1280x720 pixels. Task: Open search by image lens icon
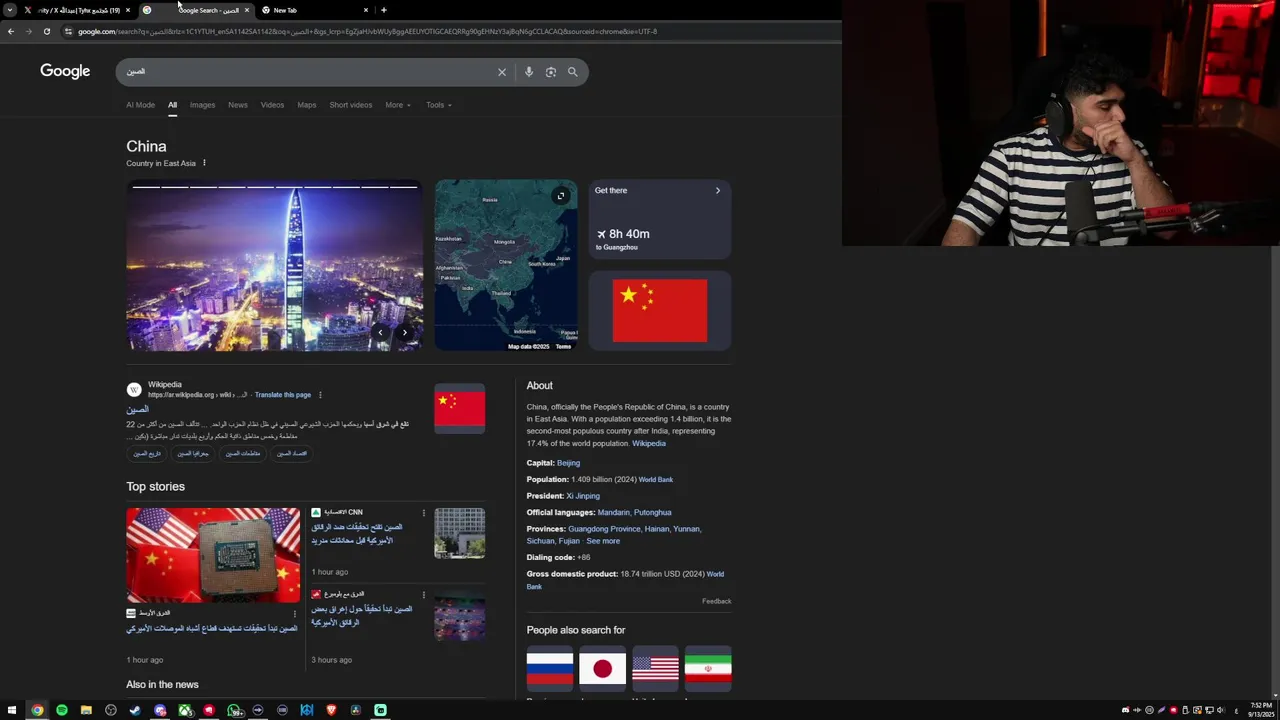[551, 72]
